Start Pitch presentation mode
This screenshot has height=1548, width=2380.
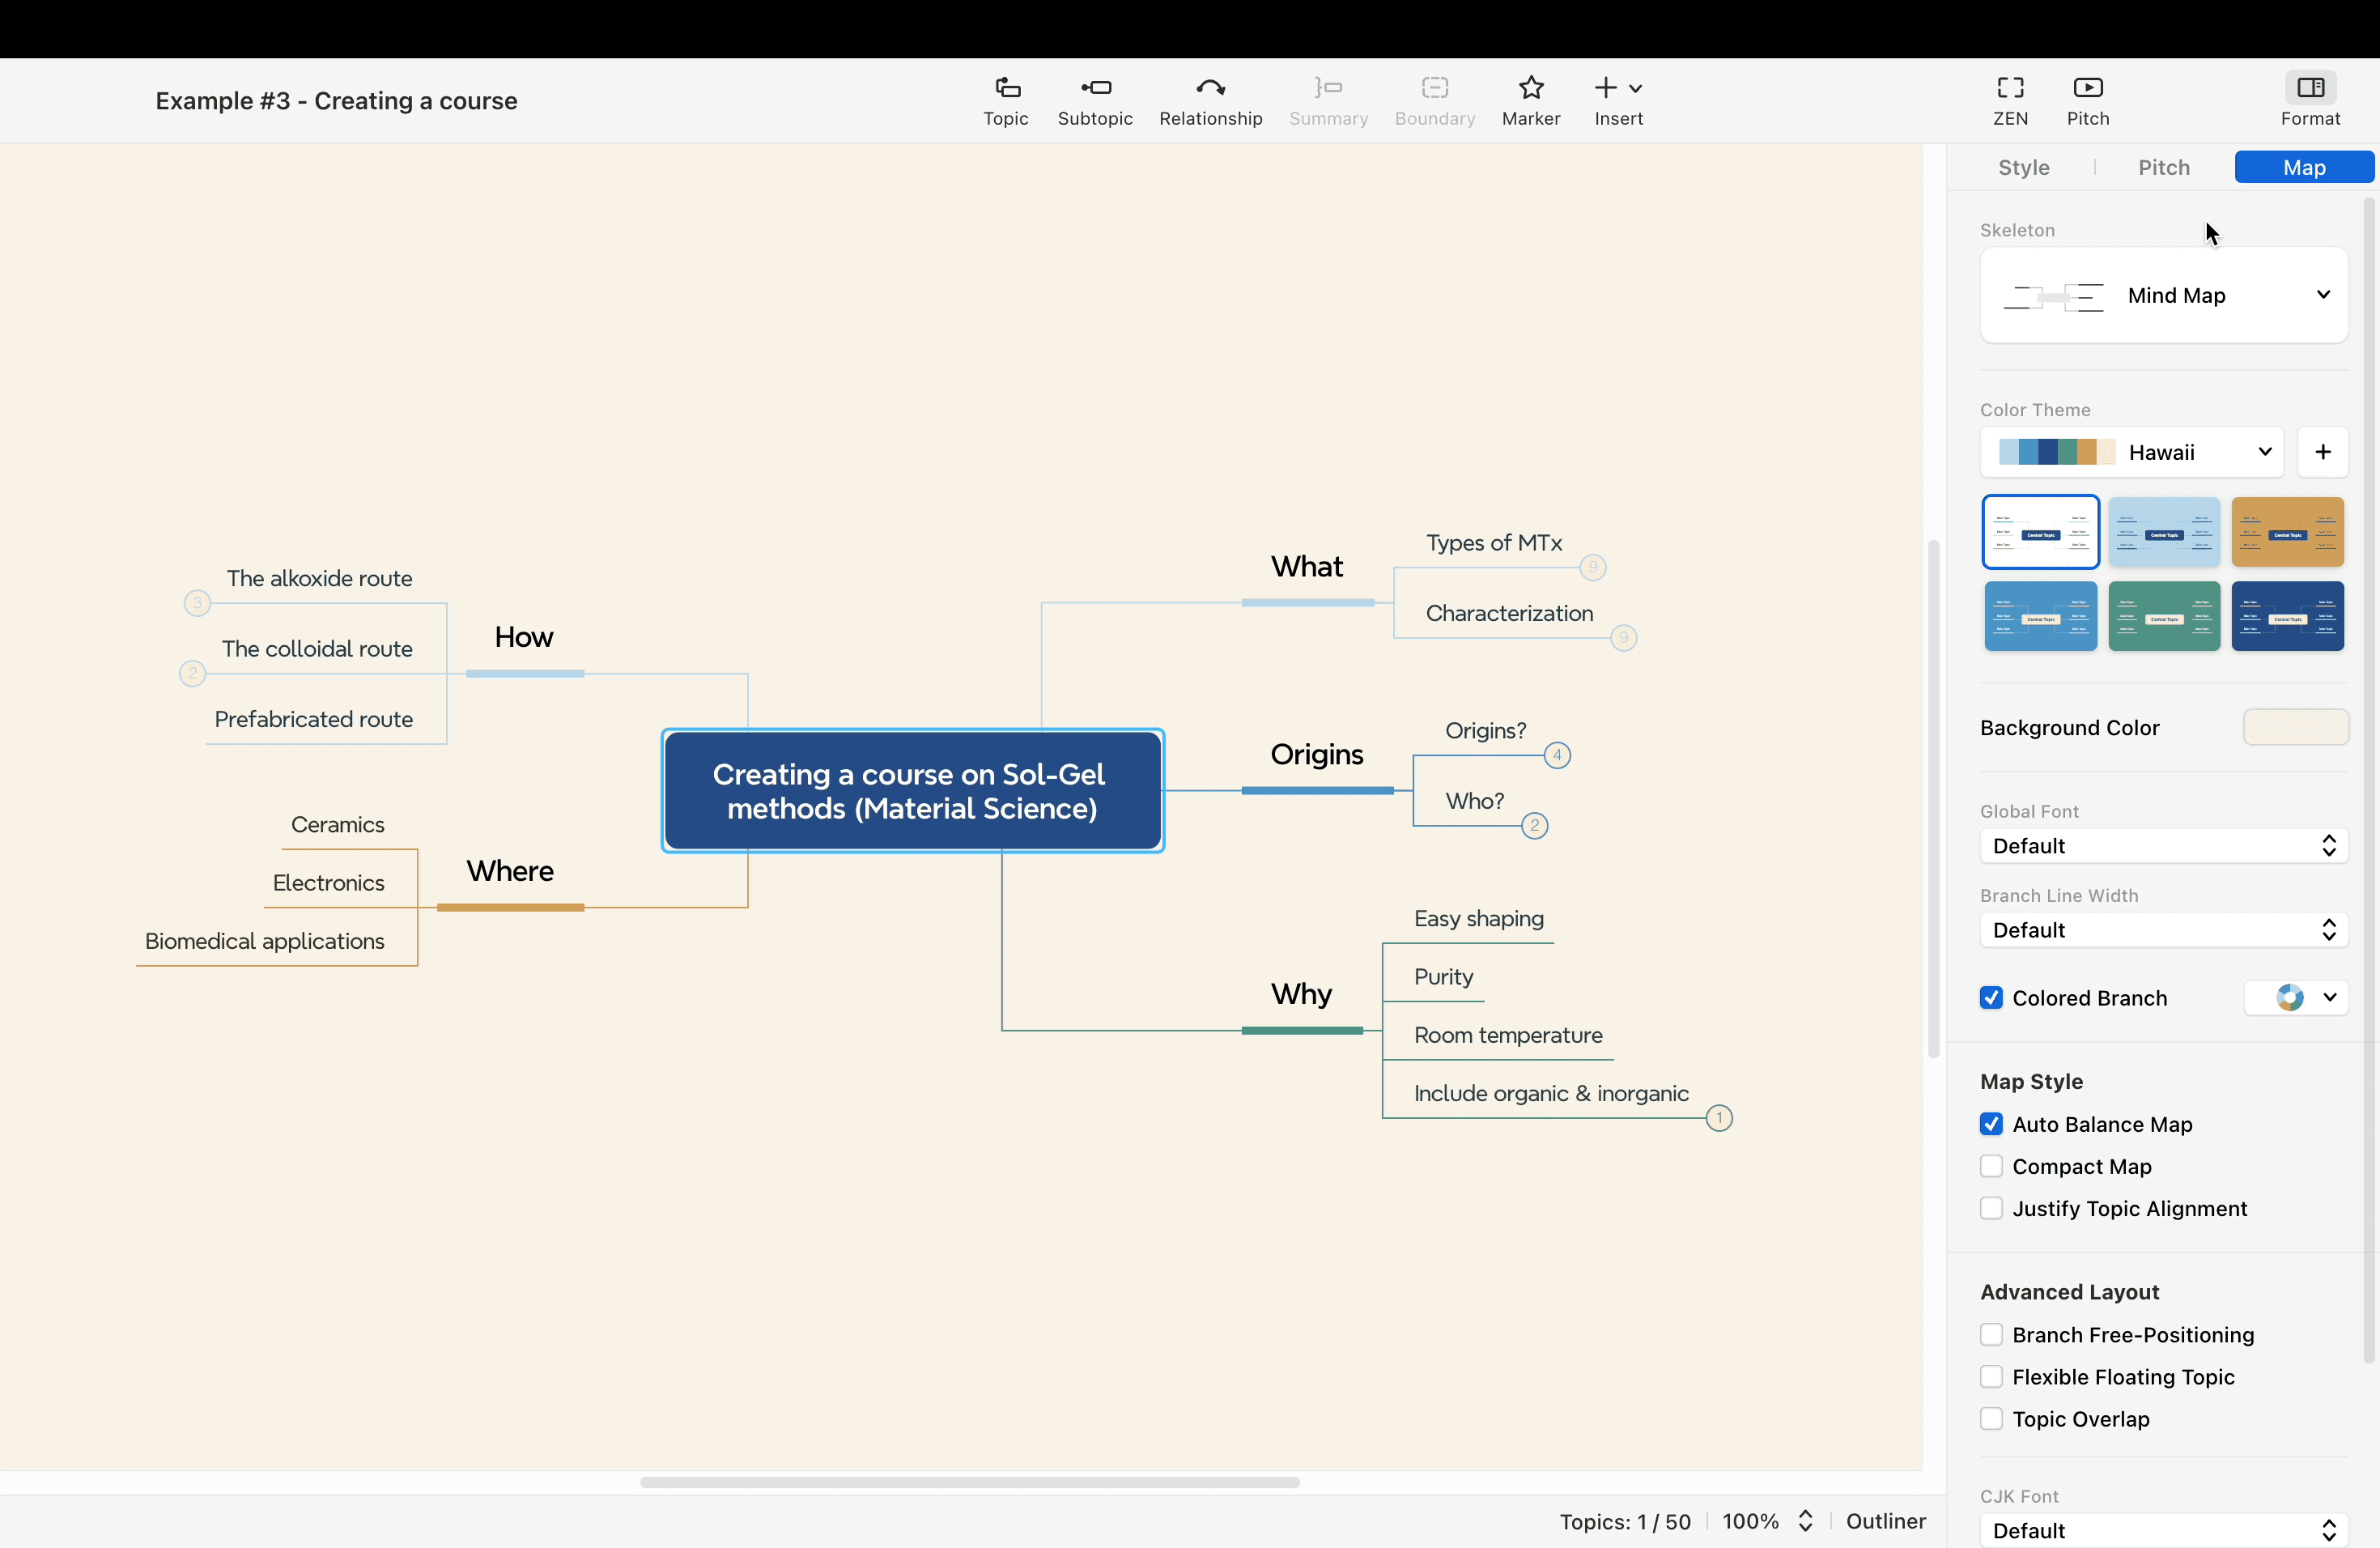point(2088,101)
